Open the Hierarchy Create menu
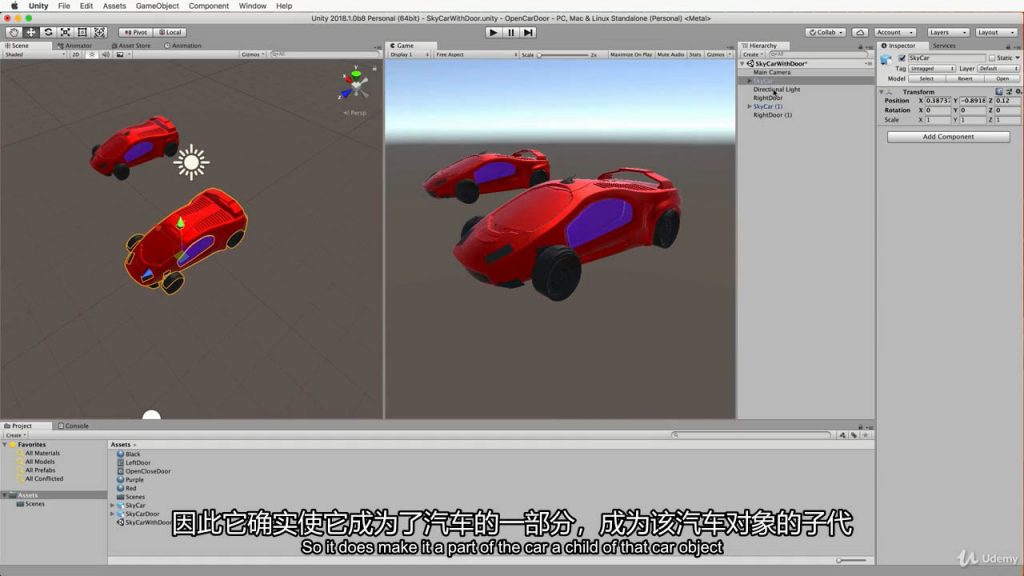The image size is (1024, 576). 752,55
